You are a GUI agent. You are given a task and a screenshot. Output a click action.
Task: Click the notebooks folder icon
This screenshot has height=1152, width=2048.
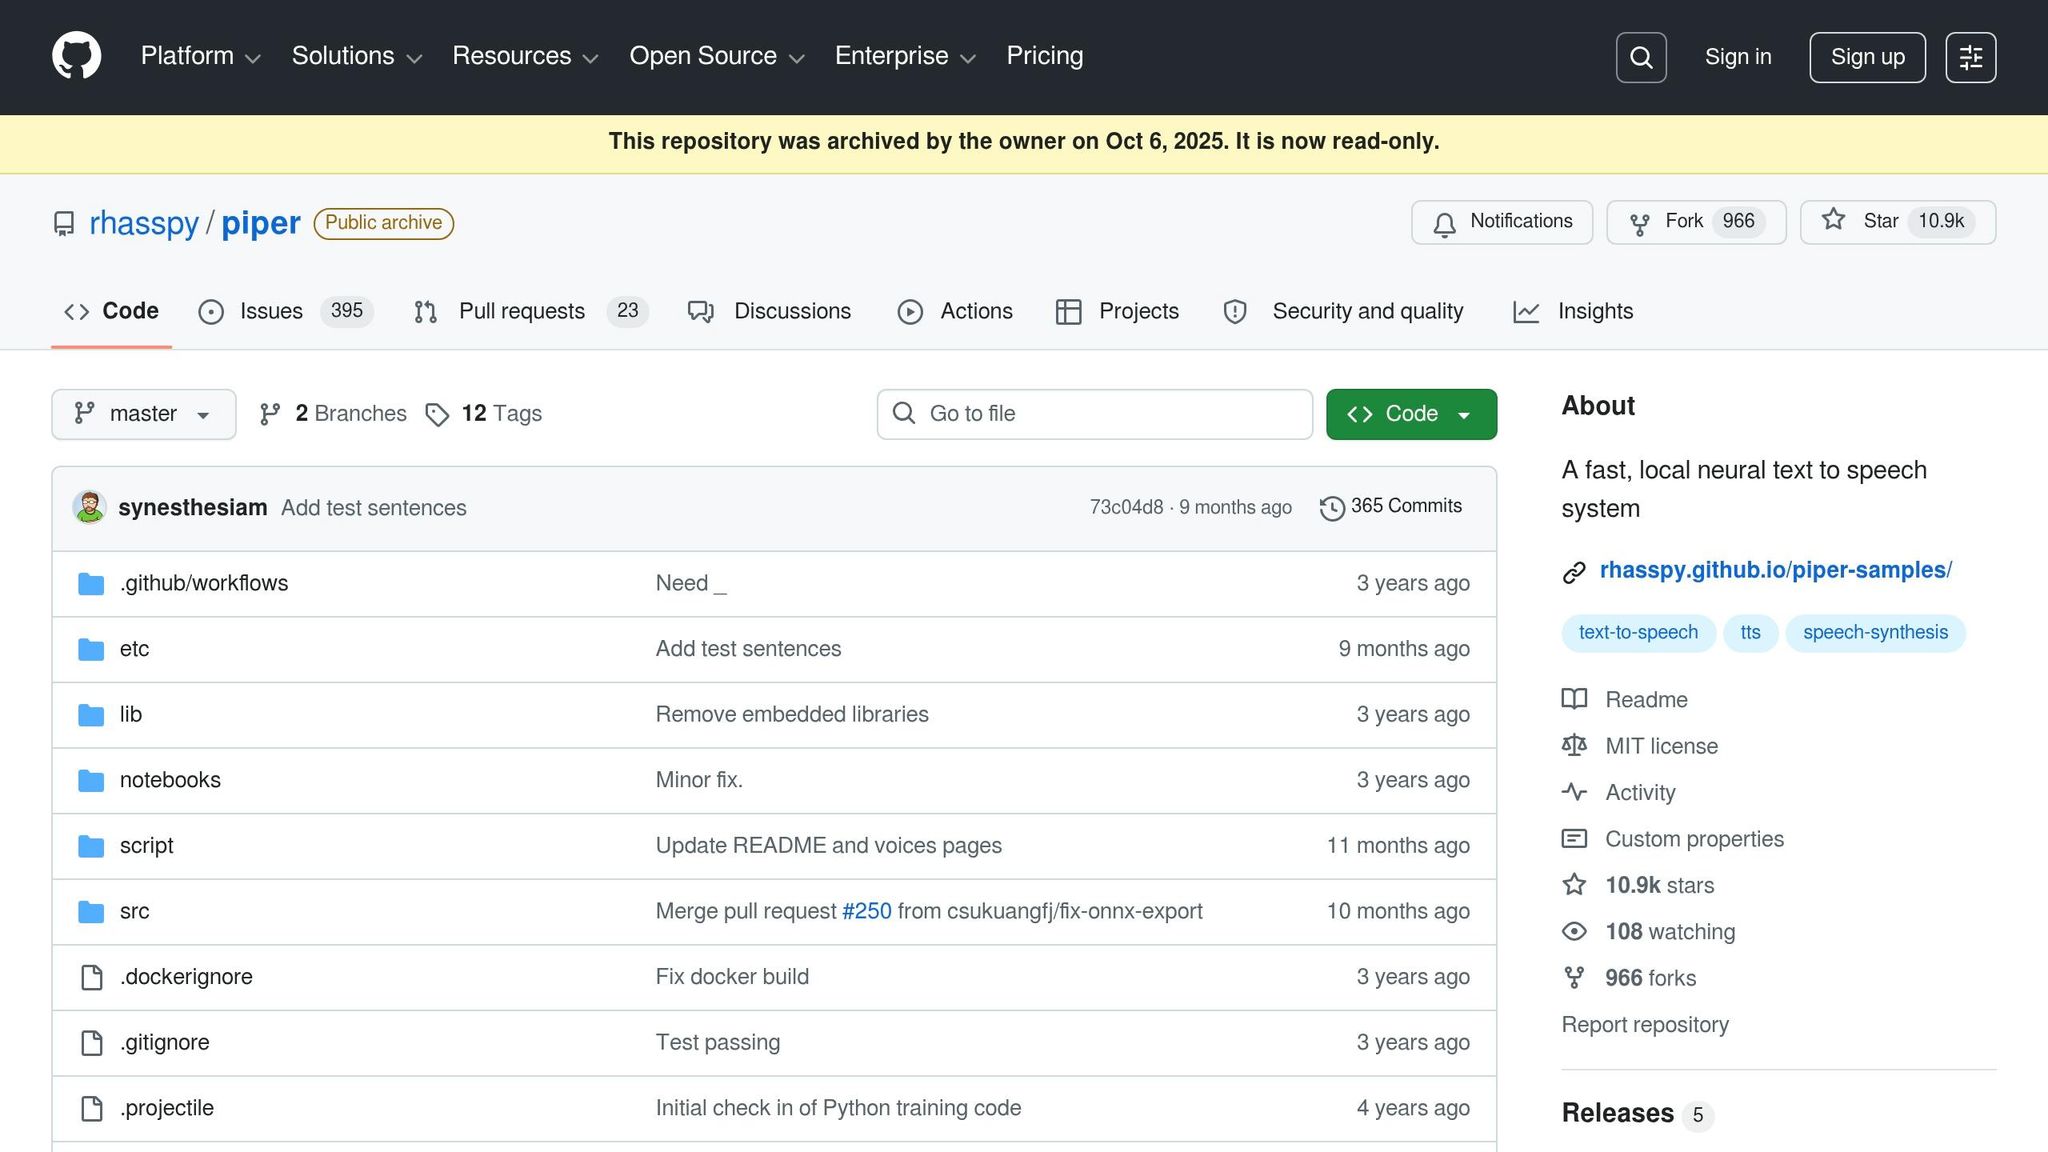pyautogui.click(x=91, y=781)
